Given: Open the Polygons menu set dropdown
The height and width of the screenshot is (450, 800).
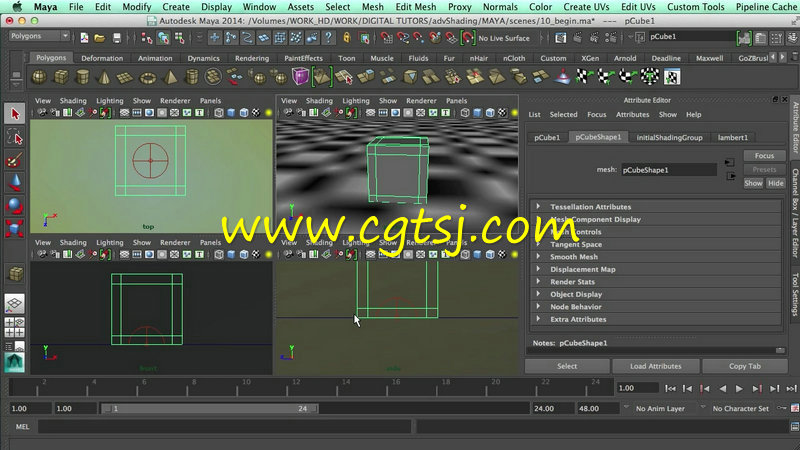Looking at the screenshot, I should [x=39, y=36].
